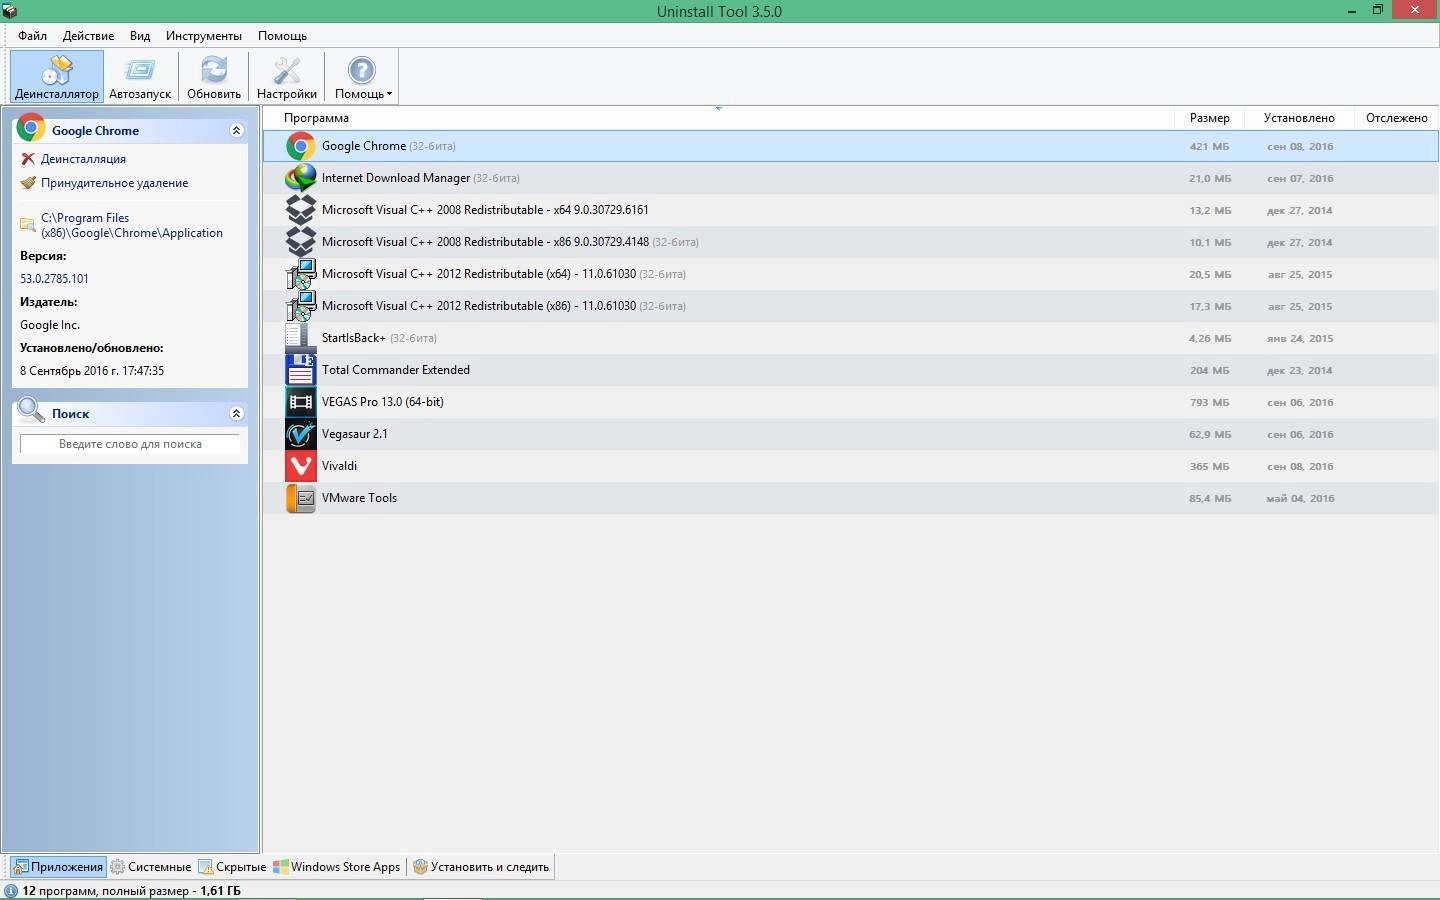
Task: Click the 793 МБ size value
Action: pyautogui.click(x=1210, y=402)
